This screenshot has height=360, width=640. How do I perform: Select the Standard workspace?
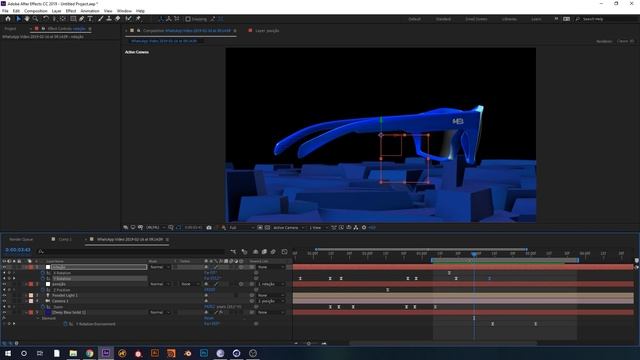click(x=443, y=19)
